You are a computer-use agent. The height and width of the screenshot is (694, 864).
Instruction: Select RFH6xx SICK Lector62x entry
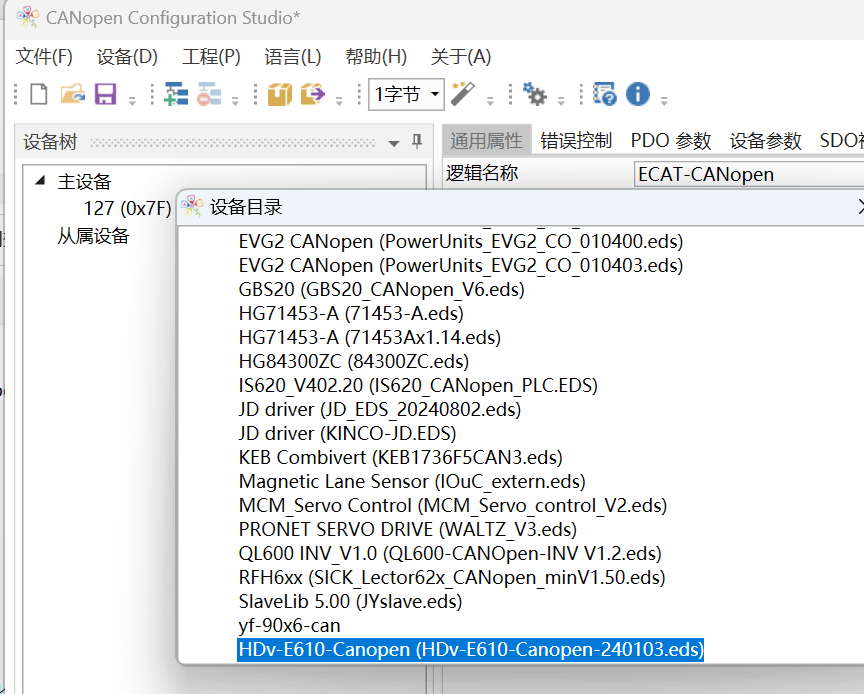point(452,578)
